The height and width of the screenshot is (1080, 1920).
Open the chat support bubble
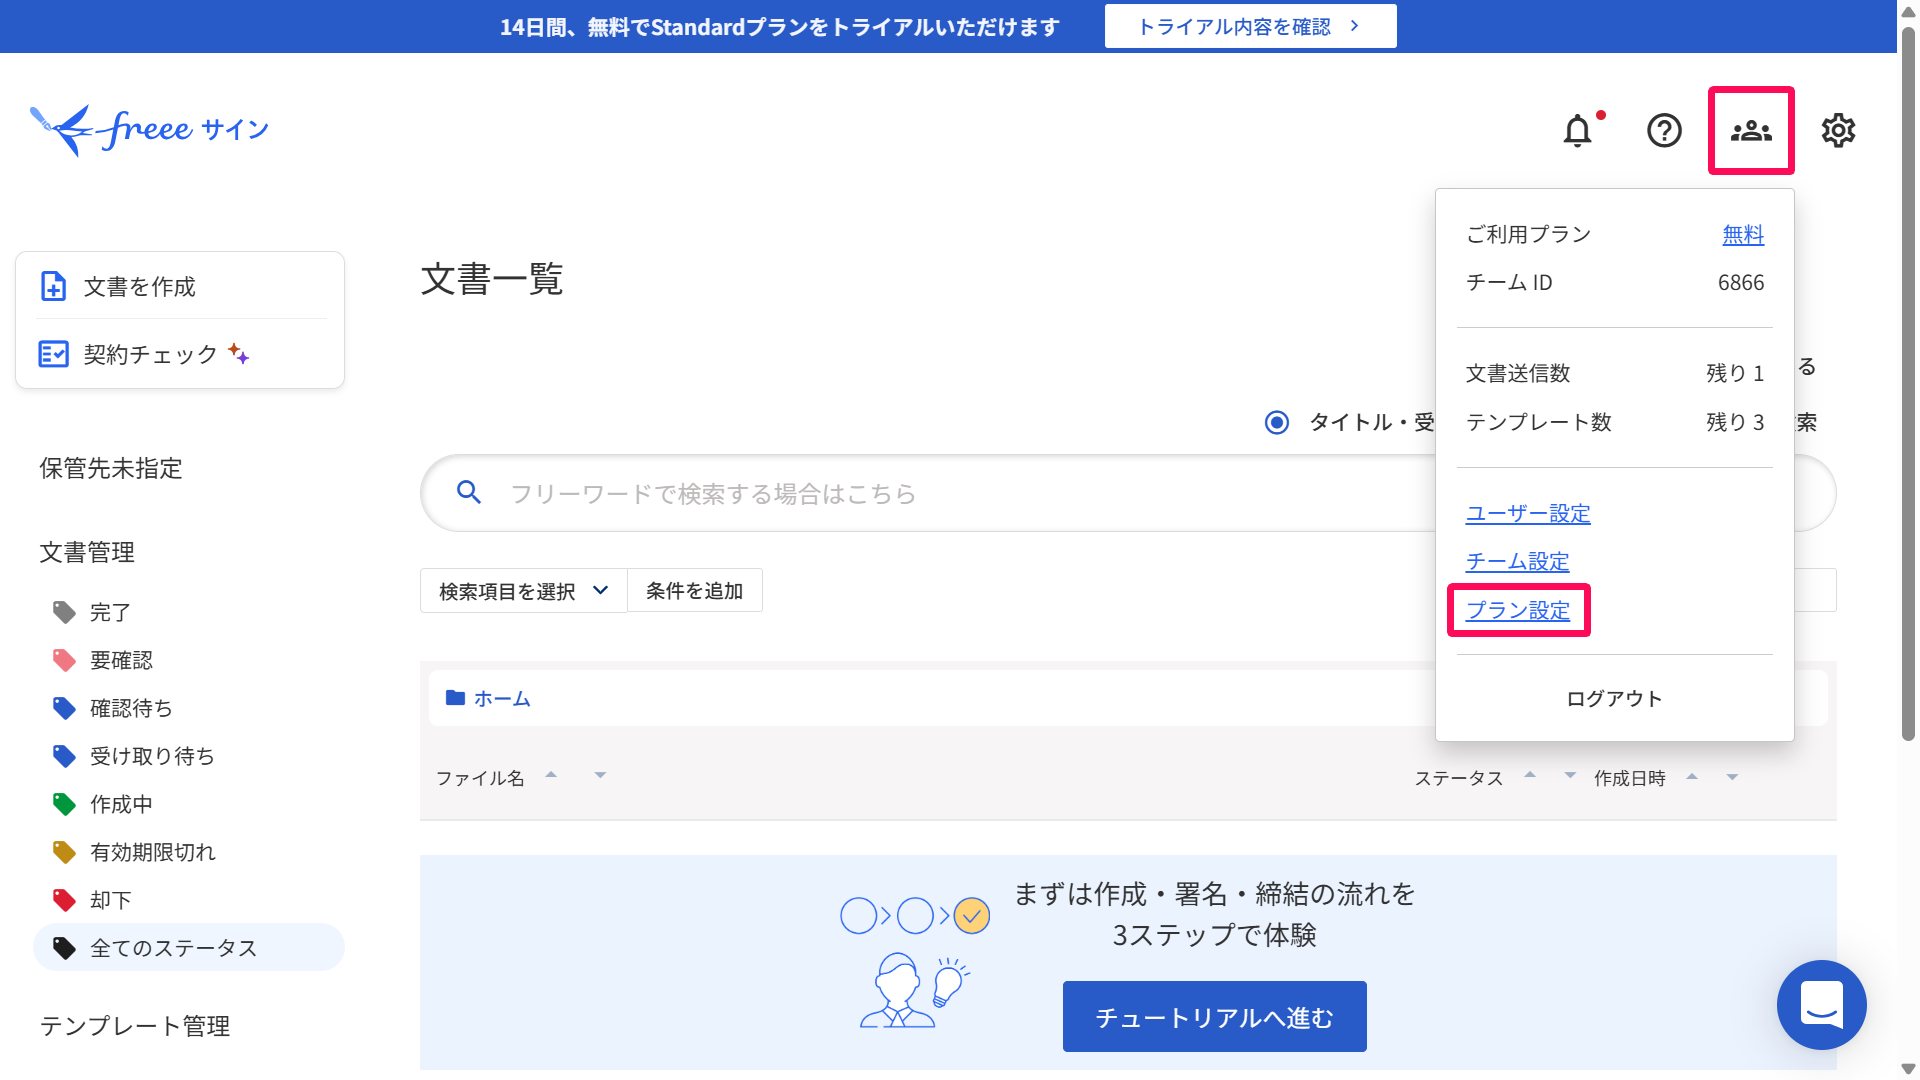(x=1821, y=1004)
